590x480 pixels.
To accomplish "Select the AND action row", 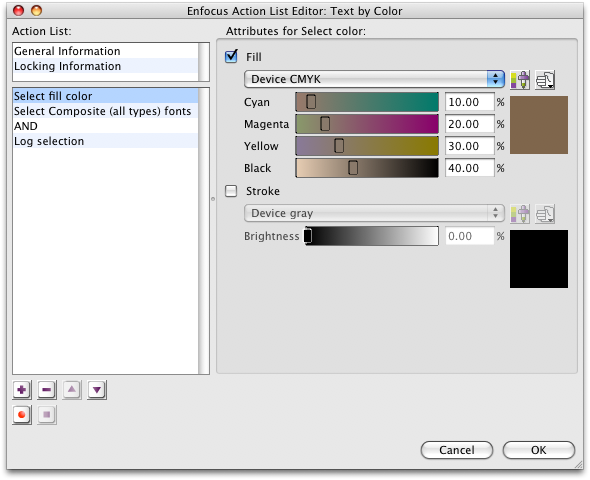I will tap(105, 126).
